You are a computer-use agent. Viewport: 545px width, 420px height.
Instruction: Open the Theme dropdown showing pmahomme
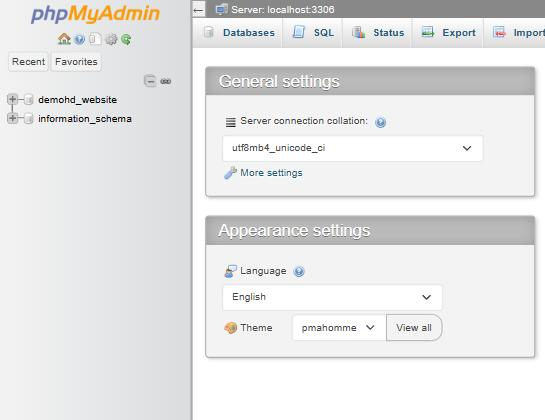click(339, 328)
